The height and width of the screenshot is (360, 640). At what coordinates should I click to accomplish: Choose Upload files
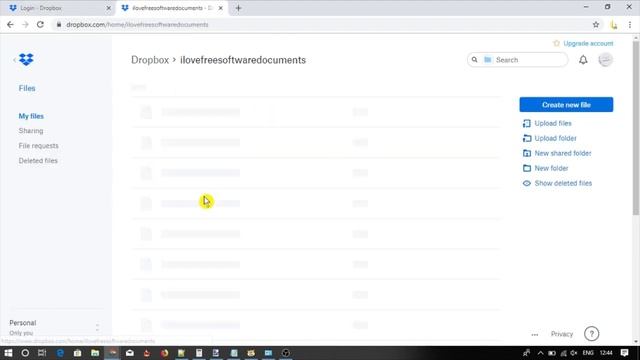point(553,123)
